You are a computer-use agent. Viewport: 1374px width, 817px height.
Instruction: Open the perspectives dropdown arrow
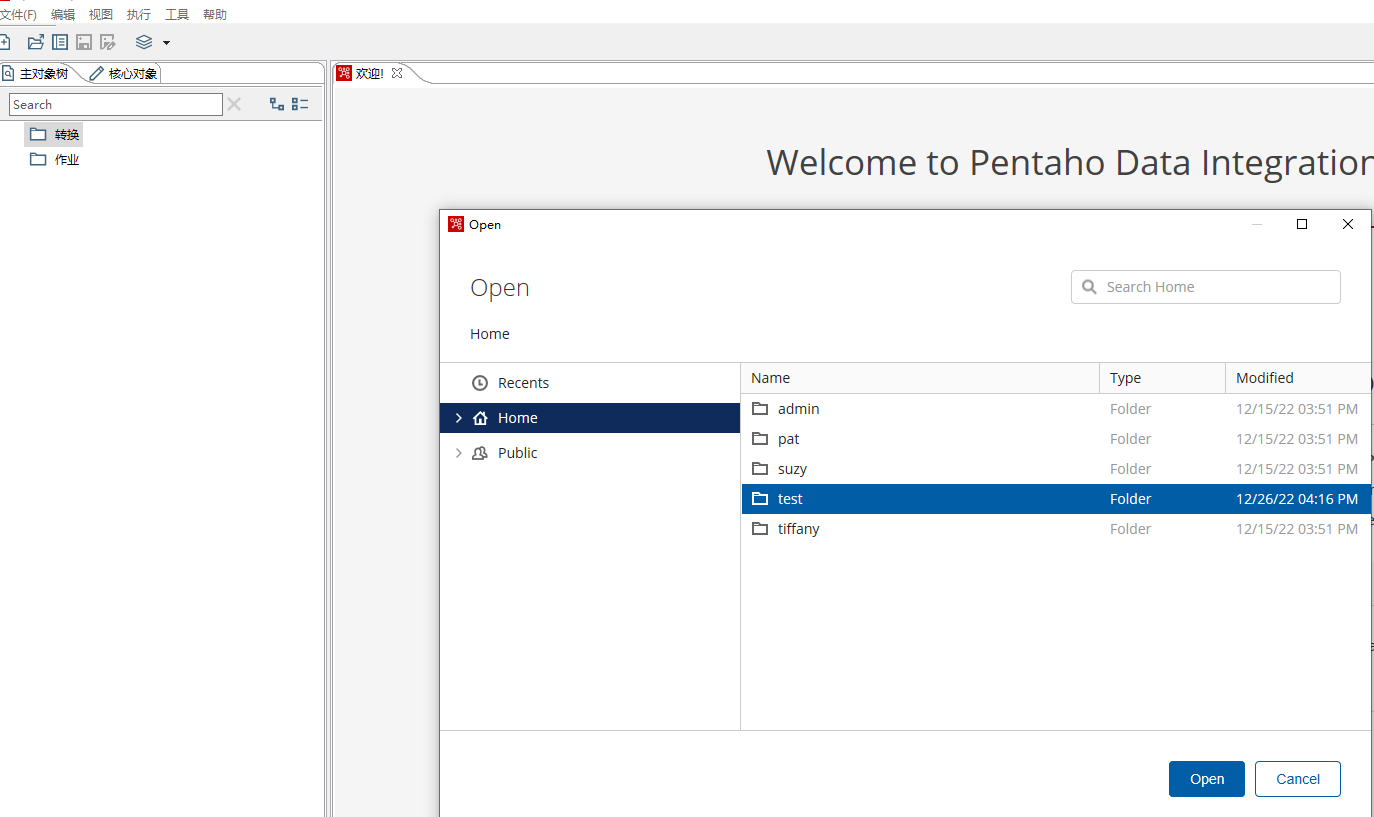coord(166,43)
